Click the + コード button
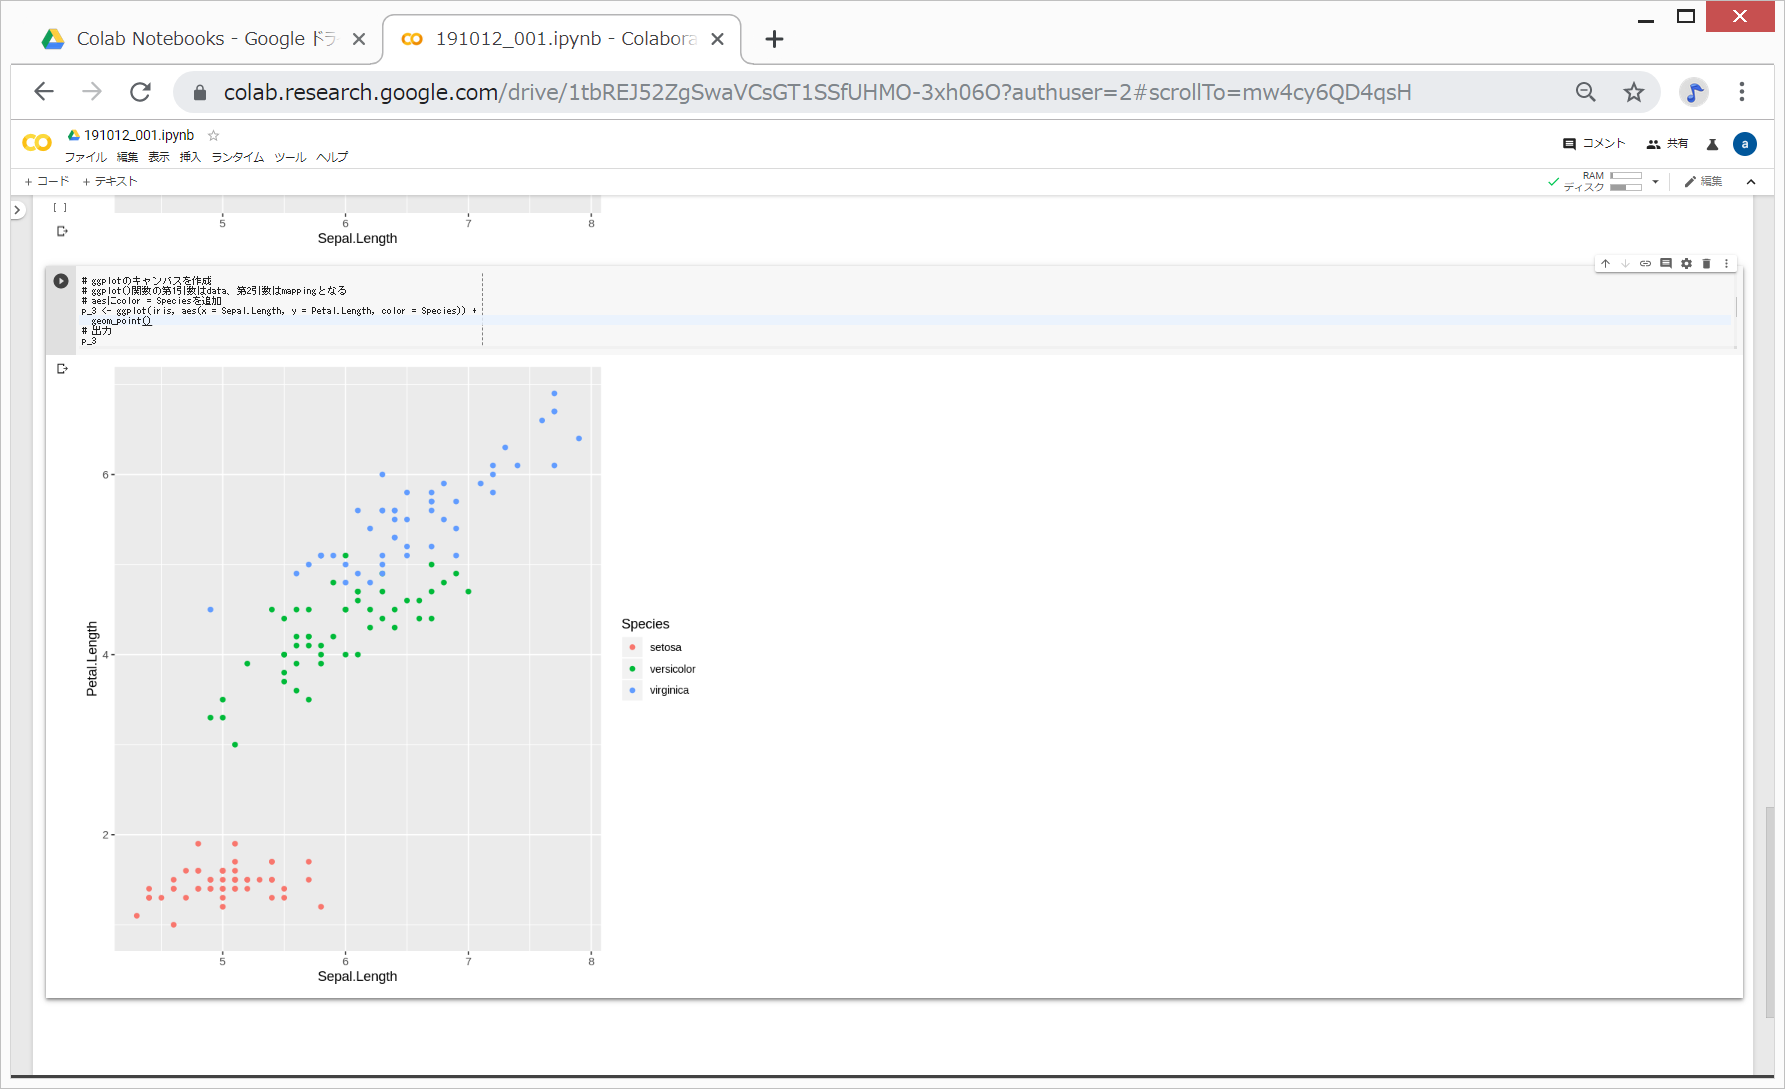Image resolution: width=1785 pixels, height=1089 pixels. 47,181
